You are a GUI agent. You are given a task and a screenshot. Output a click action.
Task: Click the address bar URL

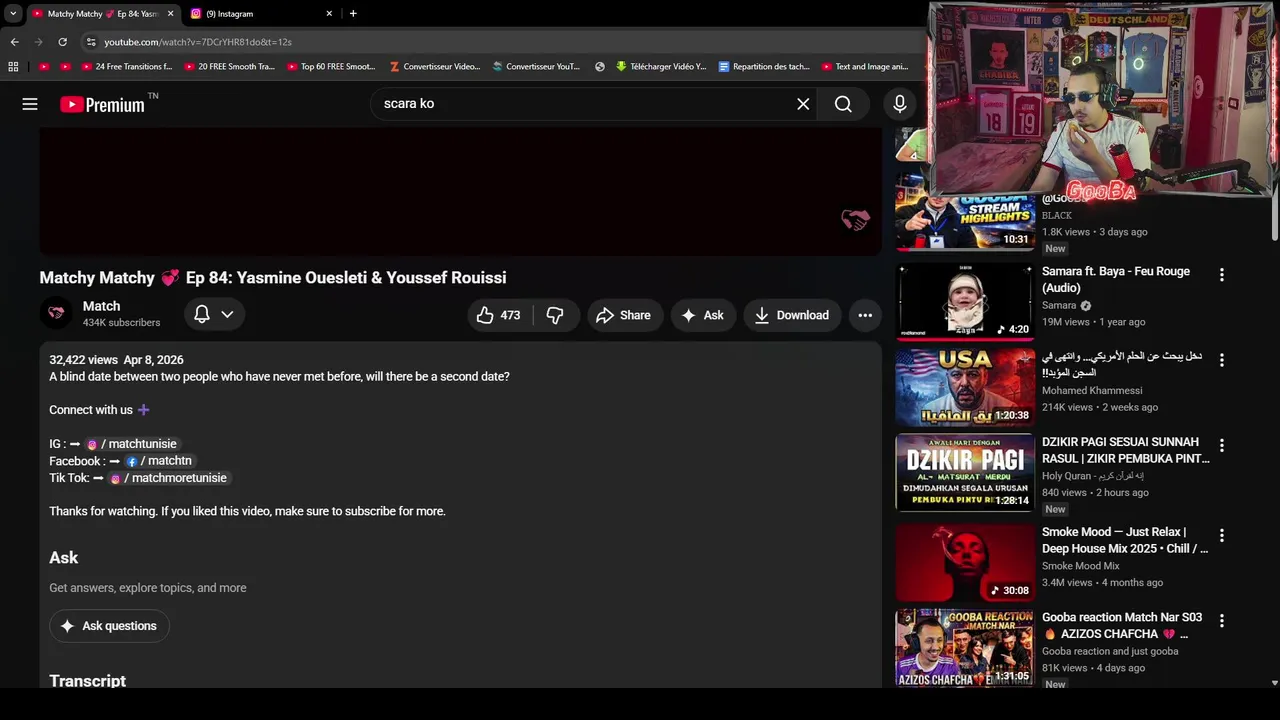click(198, 42)
